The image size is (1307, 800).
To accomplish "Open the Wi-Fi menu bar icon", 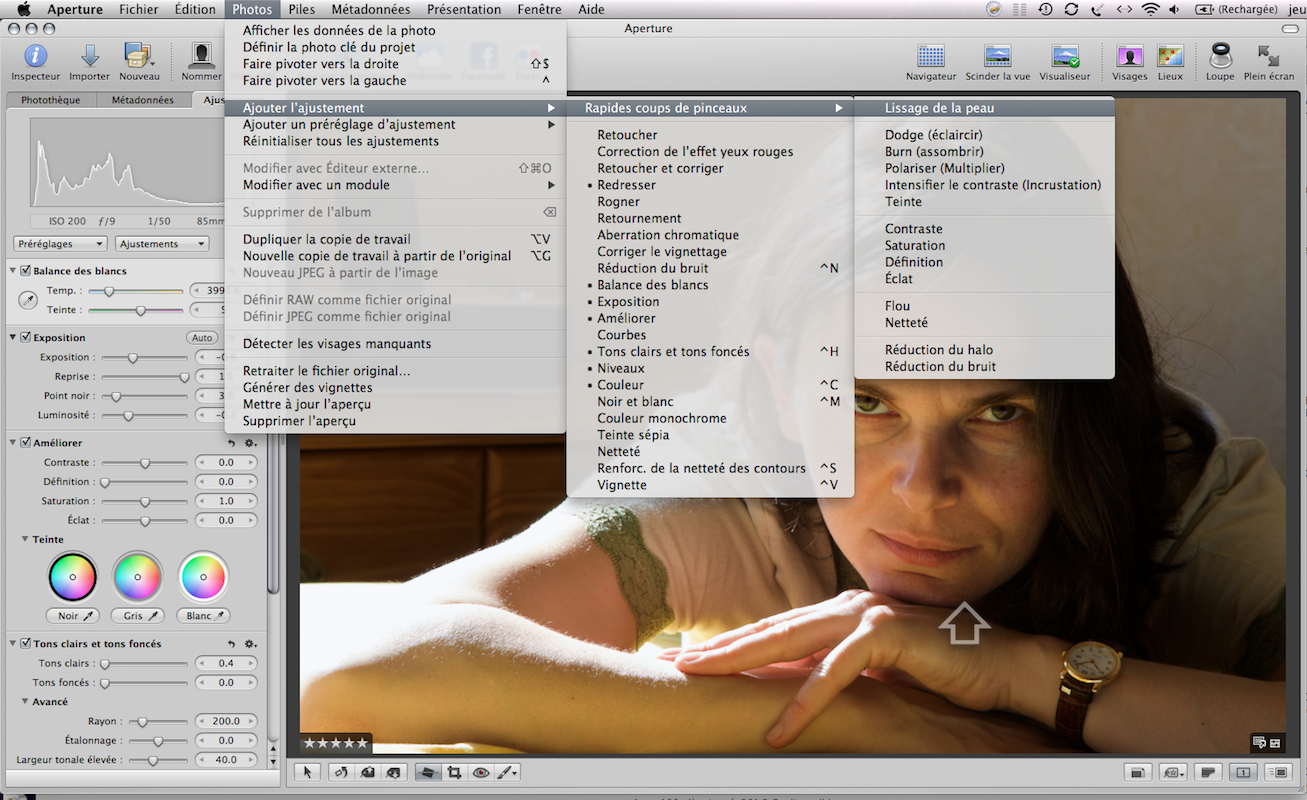I will pos(1150,9).
